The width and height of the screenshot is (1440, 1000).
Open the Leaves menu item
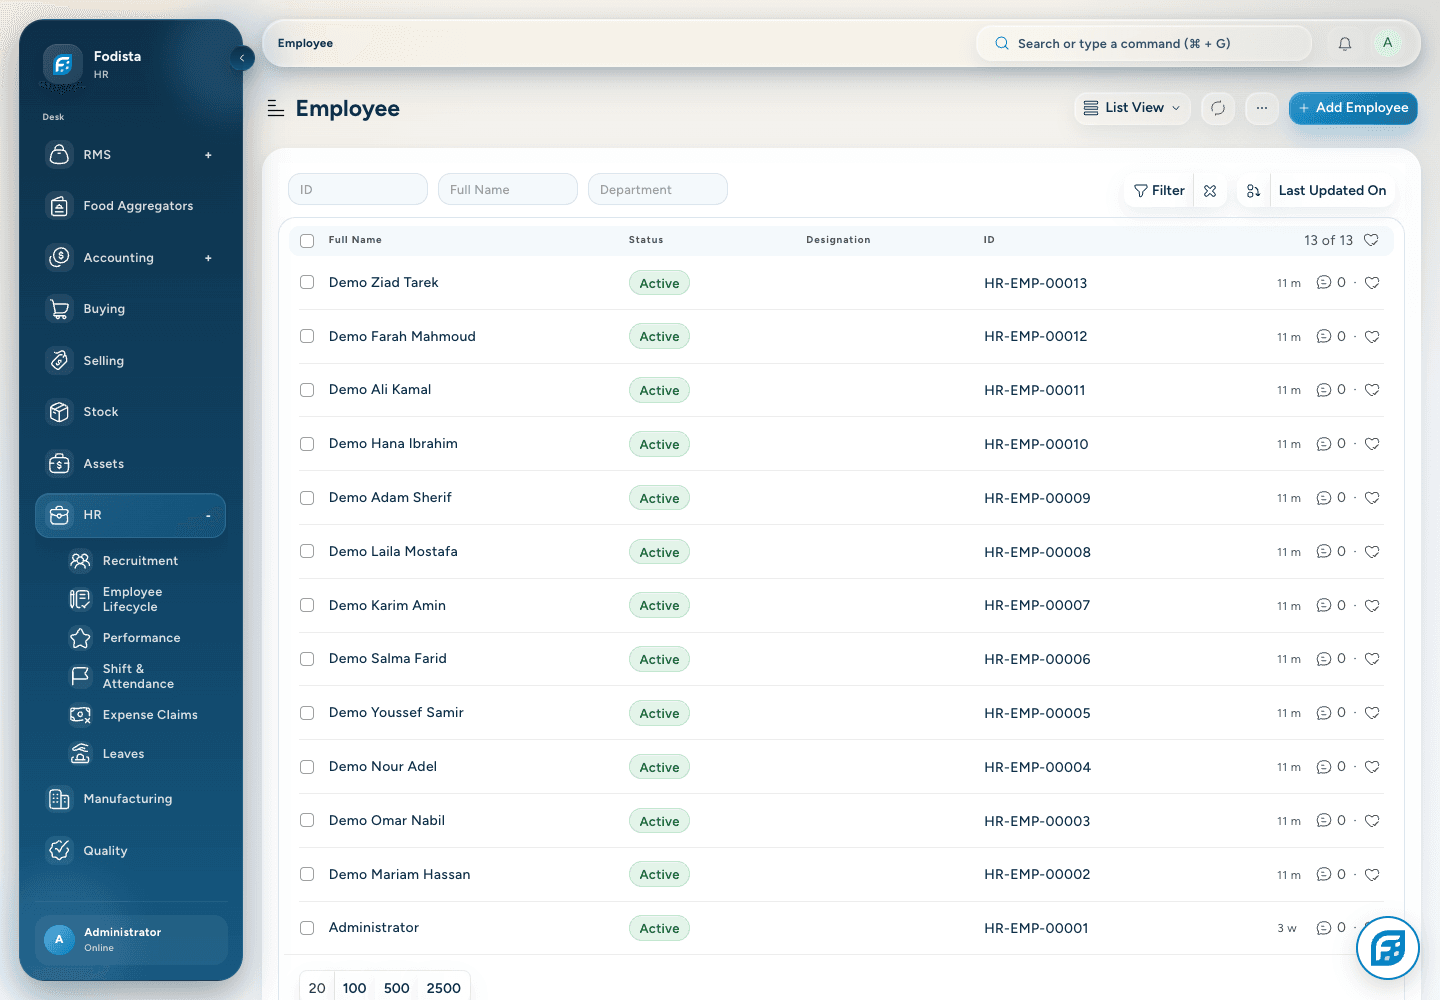pyautogui.click(x=123, y=754)
